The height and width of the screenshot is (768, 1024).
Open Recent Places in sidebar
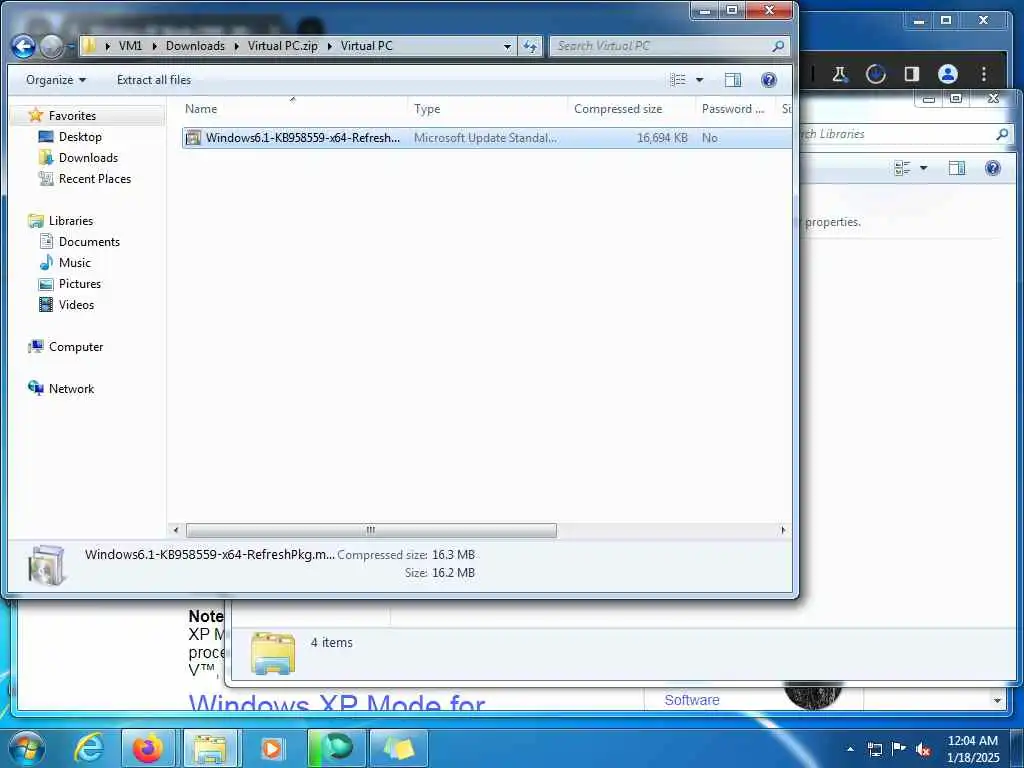click(x=95, y=179)
